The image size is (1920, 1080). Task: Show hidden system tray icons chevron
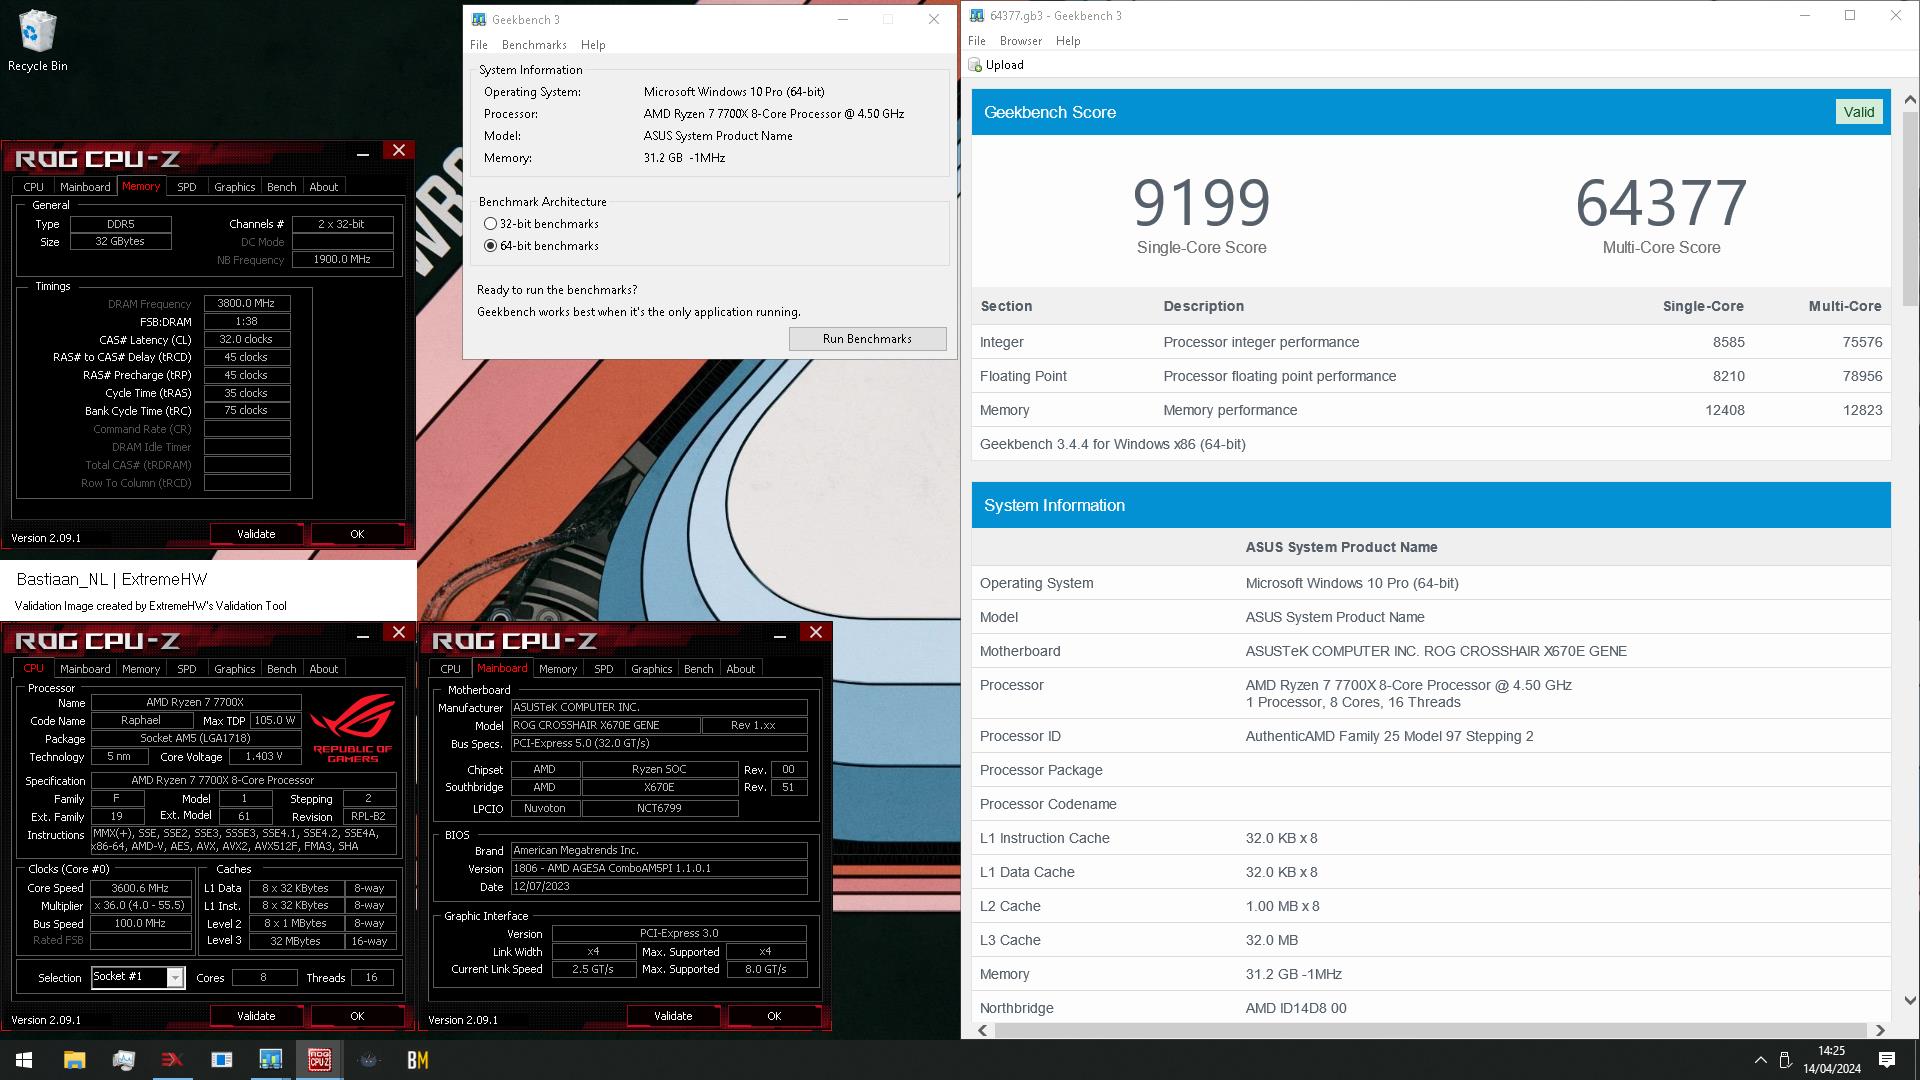point(1760,1060)
